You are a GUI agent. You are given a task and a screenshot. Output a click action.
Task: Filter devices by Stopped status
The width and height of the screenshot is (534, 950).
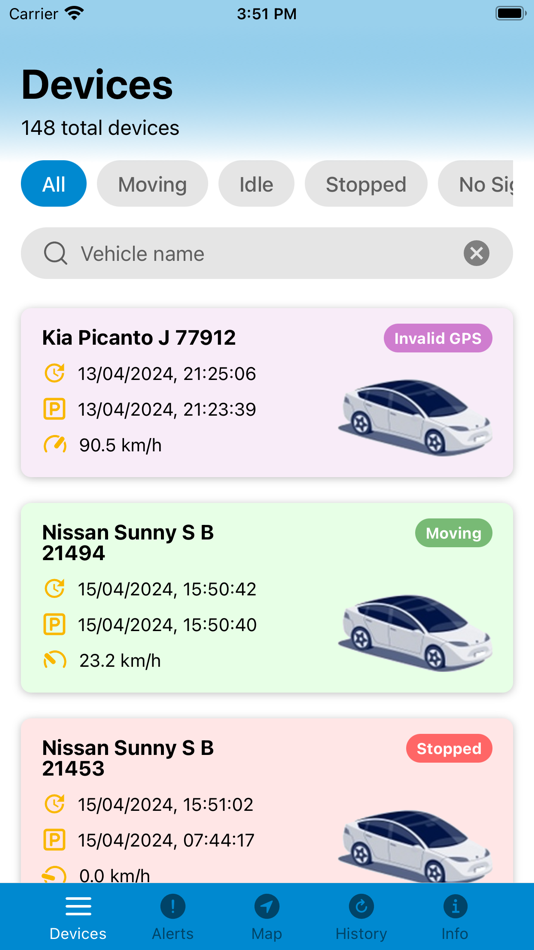[x=366, y=184]
